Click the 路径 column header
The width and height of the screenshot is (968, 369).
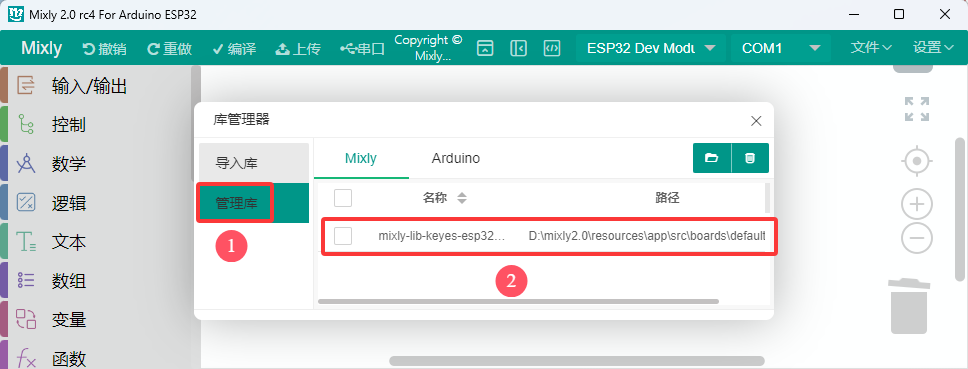[667, 198]
